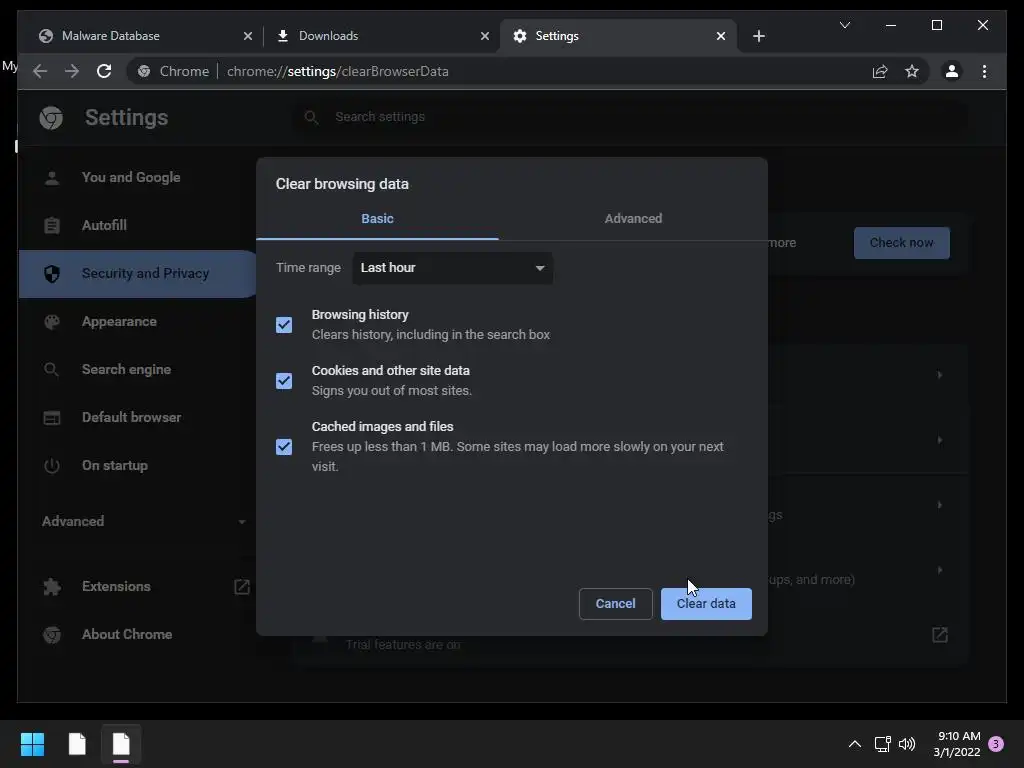
Task: Expand the Advanced section in sidebar
Action: [144, 521]
